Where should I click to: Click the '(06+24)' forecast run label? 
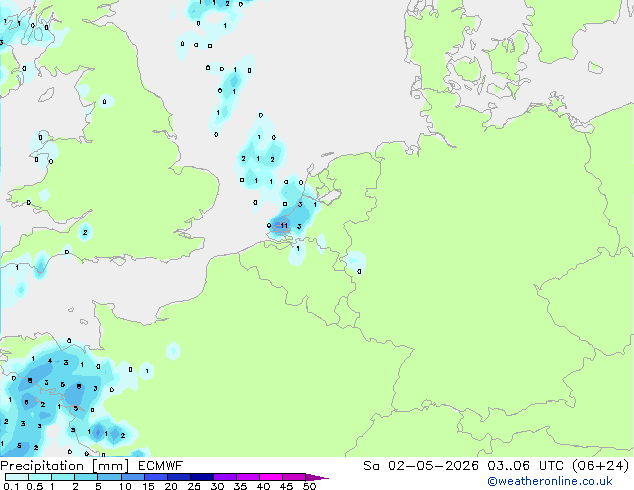point(601,466)
